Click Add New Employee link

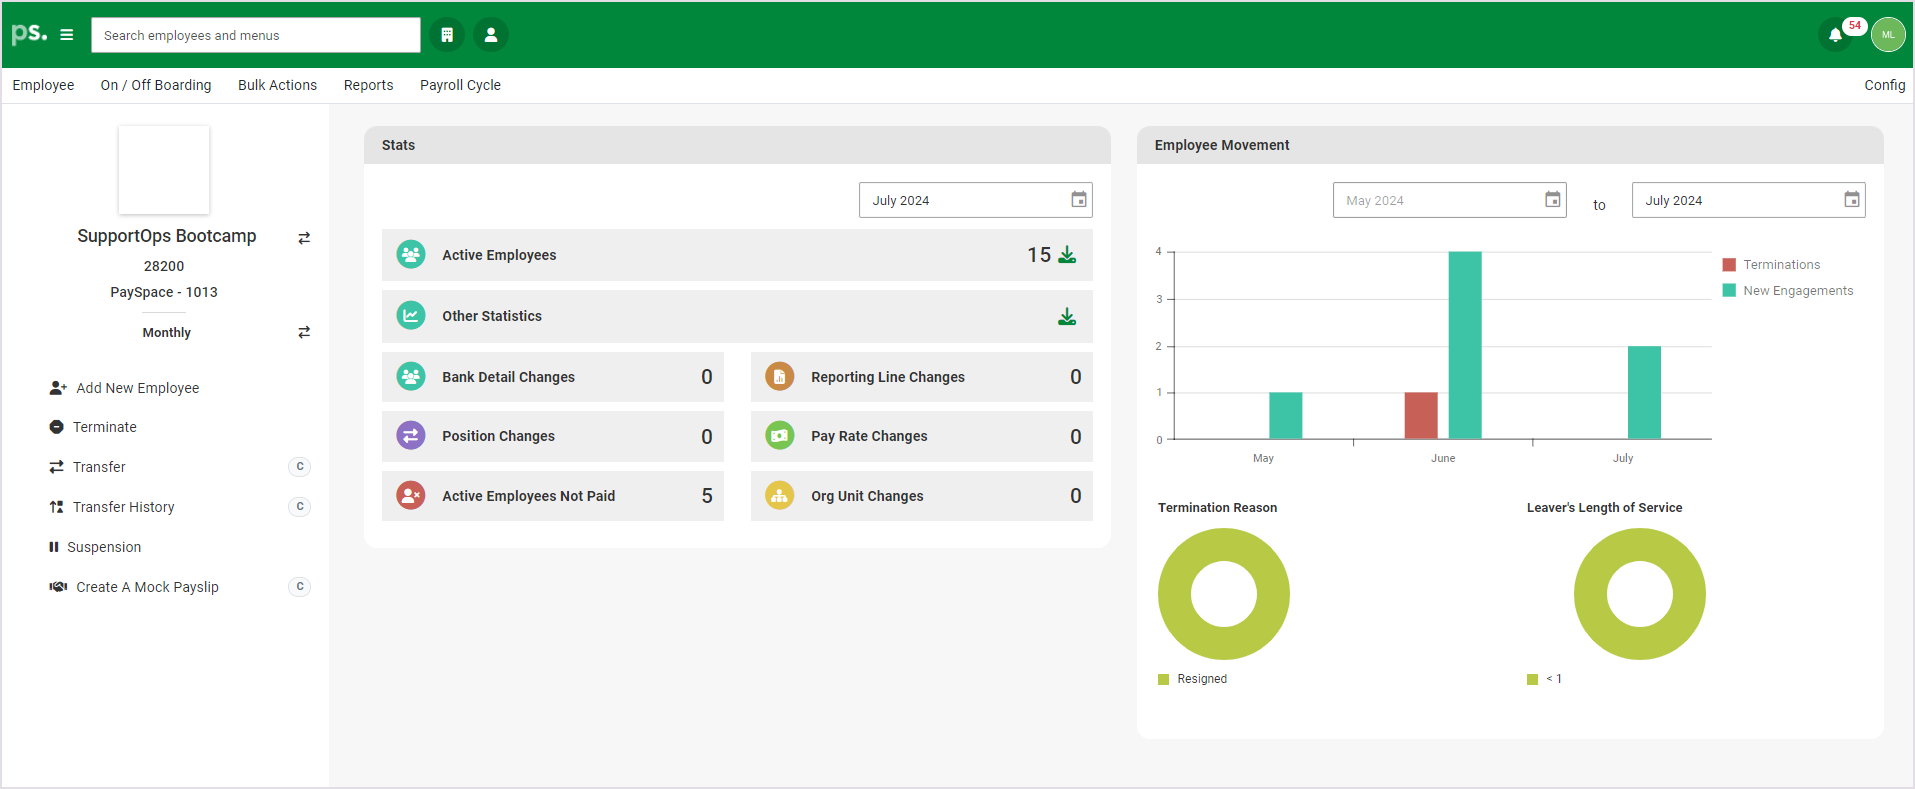pos(137,388)
